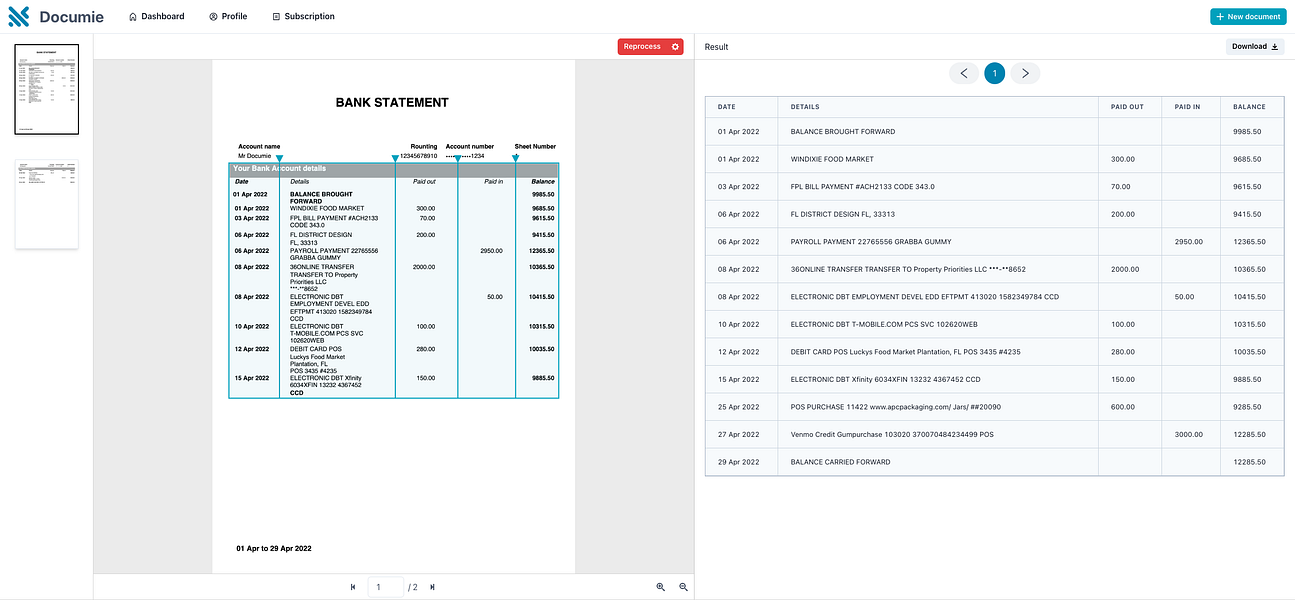Select FL DISTRICT DESIGN FL, 33313 result cell
Viewport: 1295px width, 600px height.
938,214
